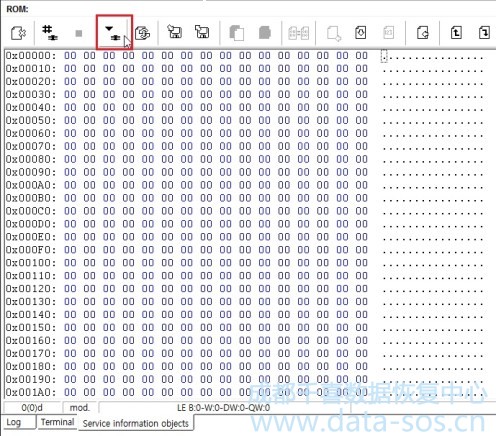Viewport: 496px width, 436px height.
Task: Select the Service information objects tab
Action: [136, 423]
